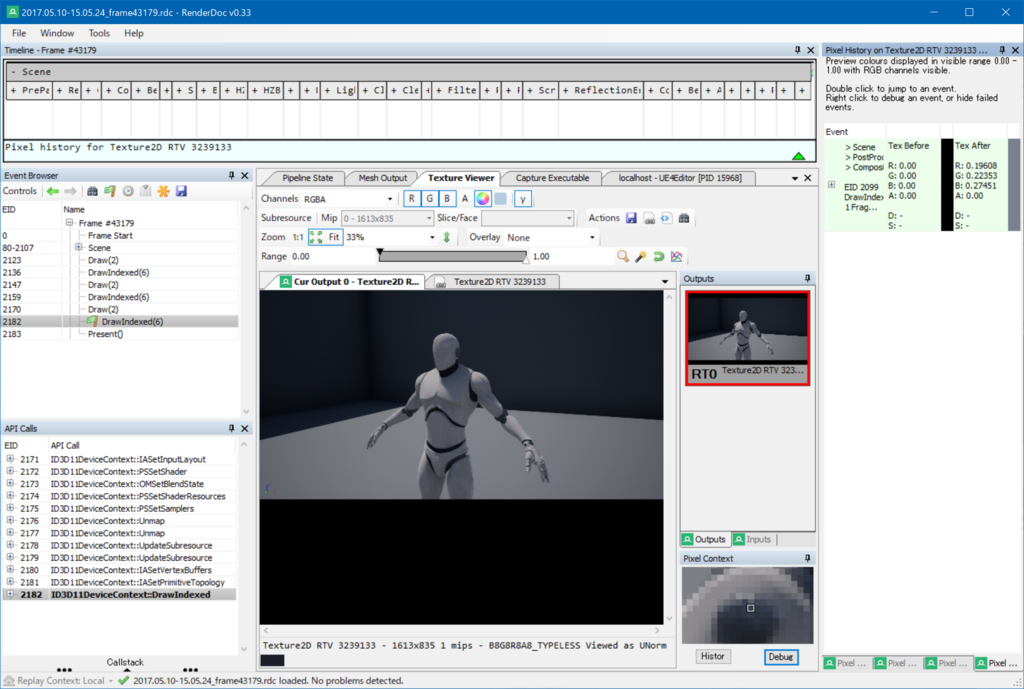Enable the alpha channel with the A button

pos(464,199)
